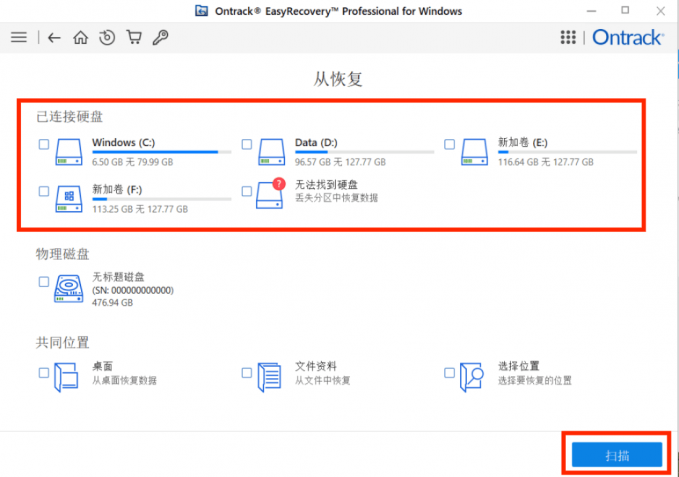
Task: Click the 无标题磁盘 label
Action: point(118,277)
